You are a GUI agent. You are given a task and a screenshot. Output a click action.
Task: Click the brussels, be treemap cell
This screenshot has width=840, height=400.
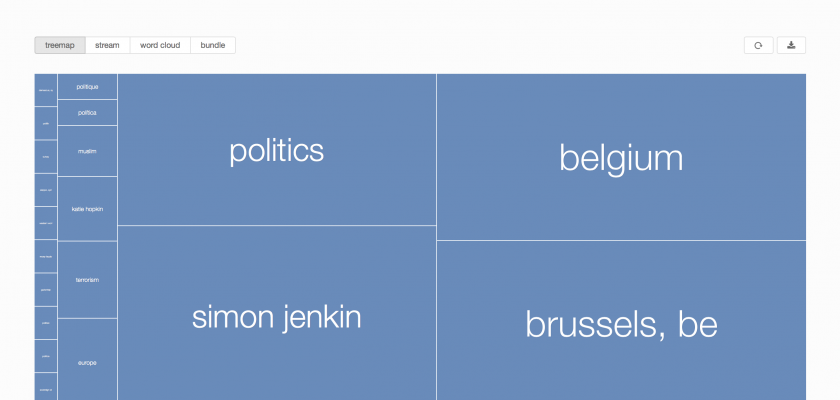pos(621,323)
